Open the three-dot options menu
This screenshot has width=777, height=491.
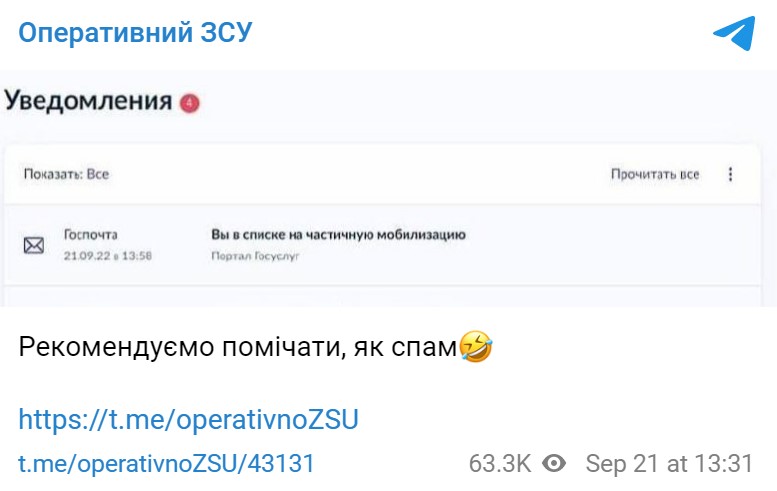tap(730, 175)
